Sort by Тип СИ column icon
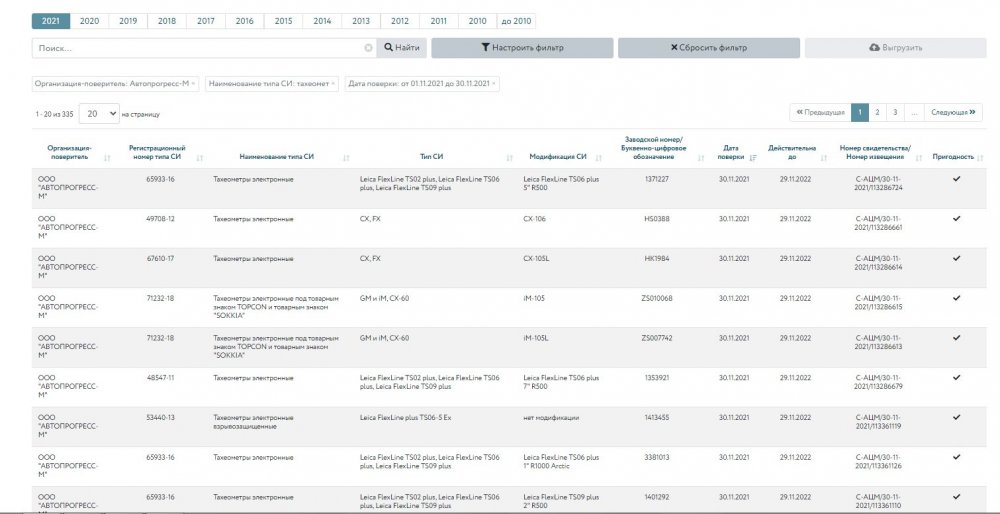 pos(510,158)
